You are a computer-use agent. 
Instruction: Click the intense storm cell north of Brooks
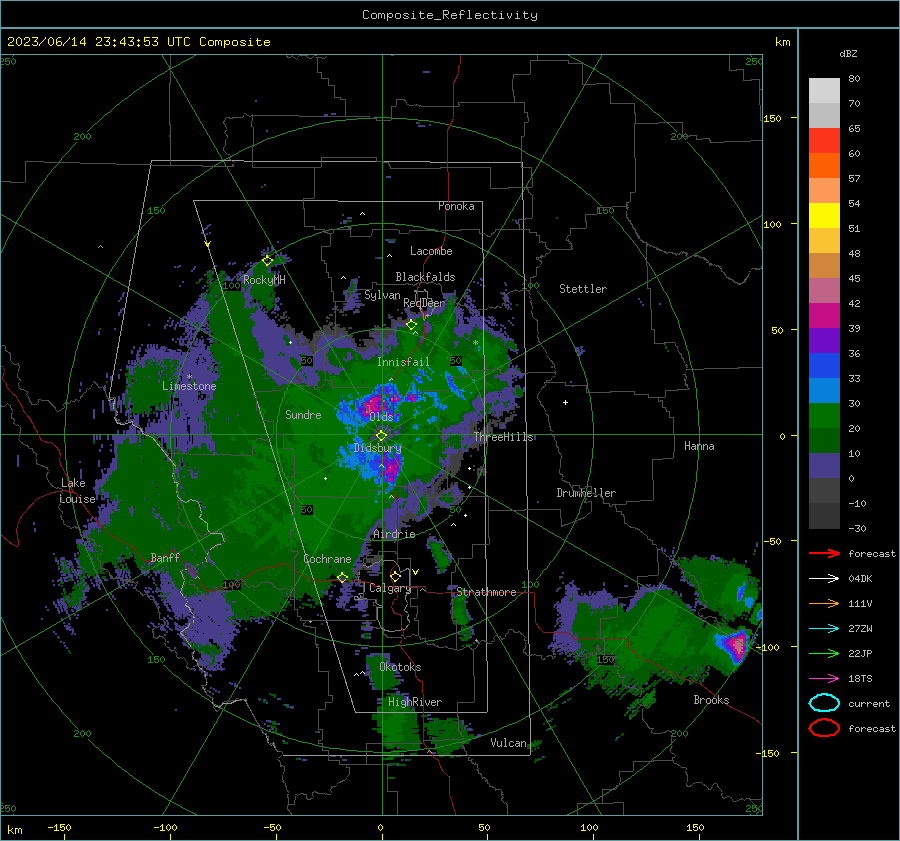(x=735, y=645)
